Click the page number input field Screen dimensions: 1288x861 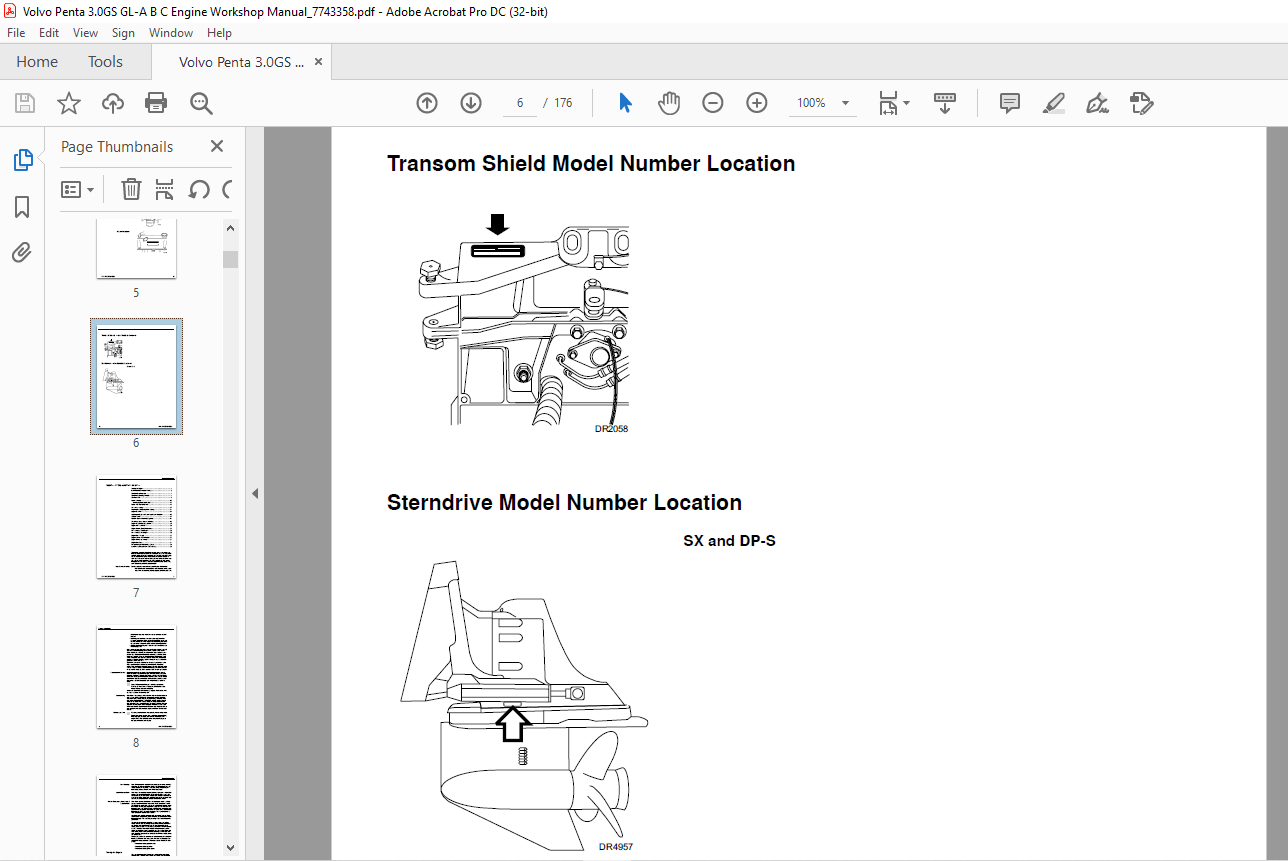[x=520, y=103]
